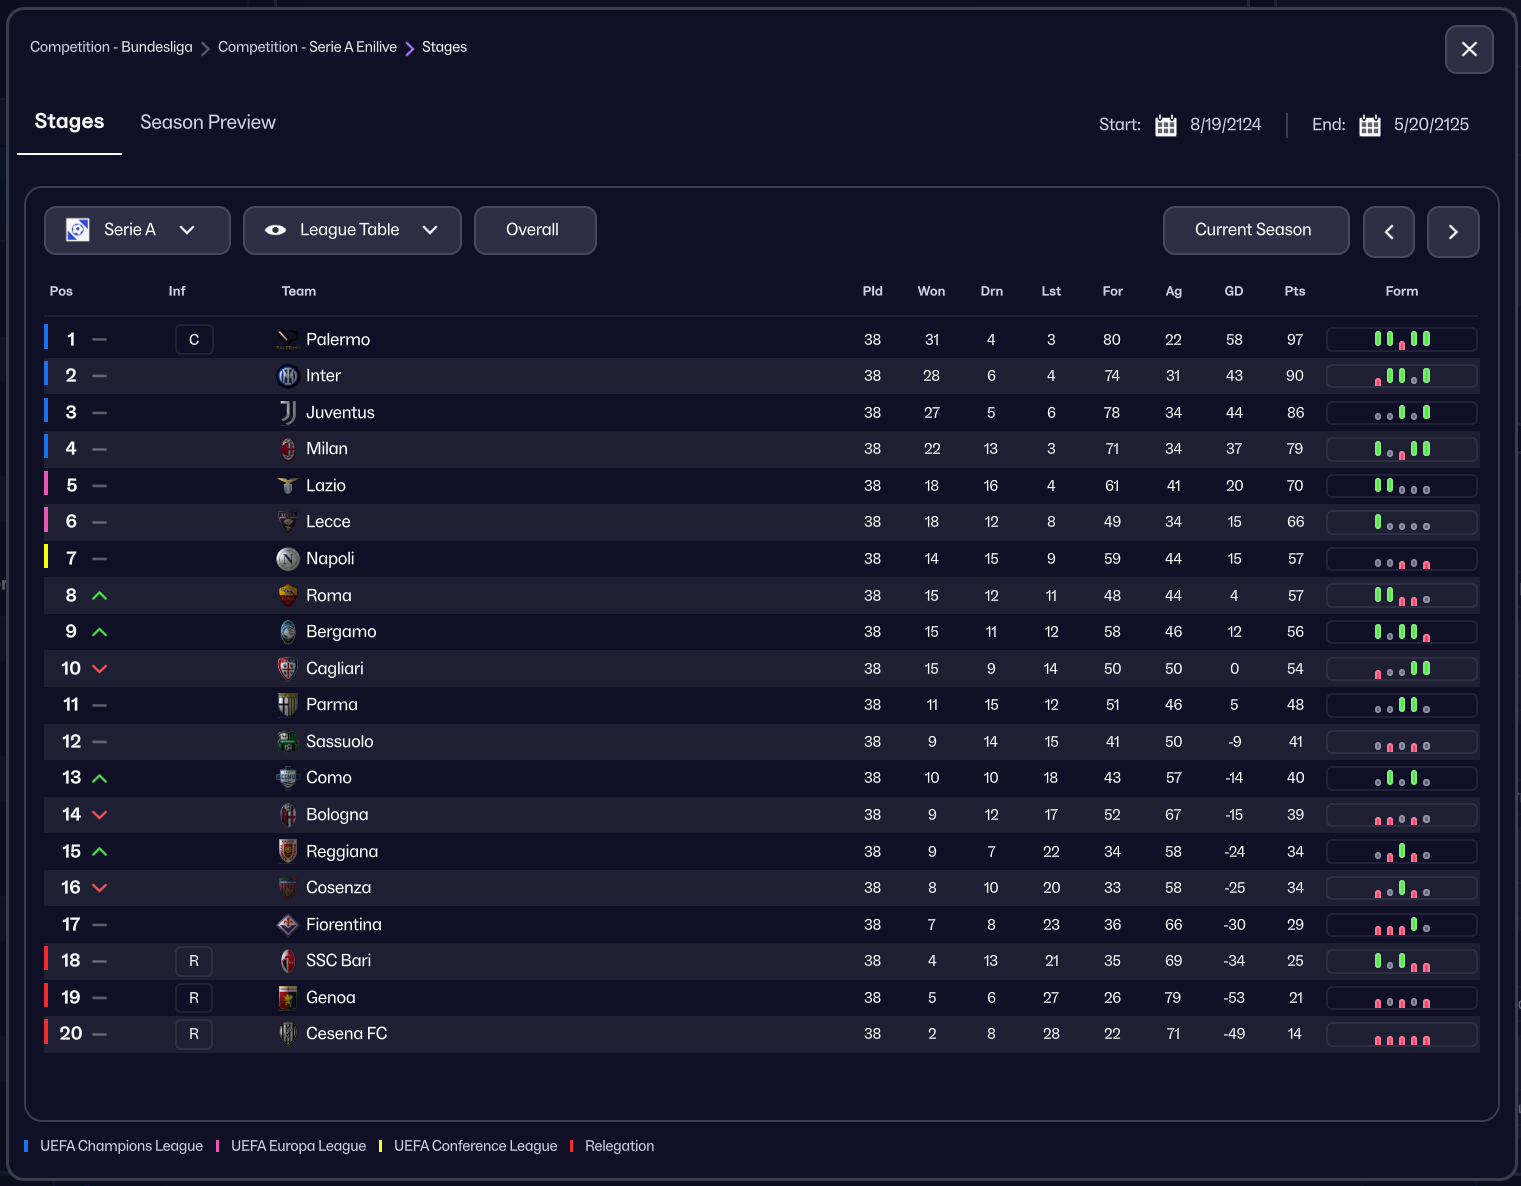Click the Como club crest

(x=288, y=778)
